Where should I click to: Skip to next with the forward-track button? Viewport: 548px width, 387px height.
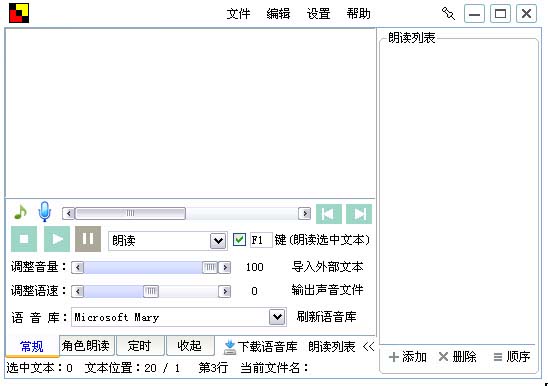coord(359,214)
